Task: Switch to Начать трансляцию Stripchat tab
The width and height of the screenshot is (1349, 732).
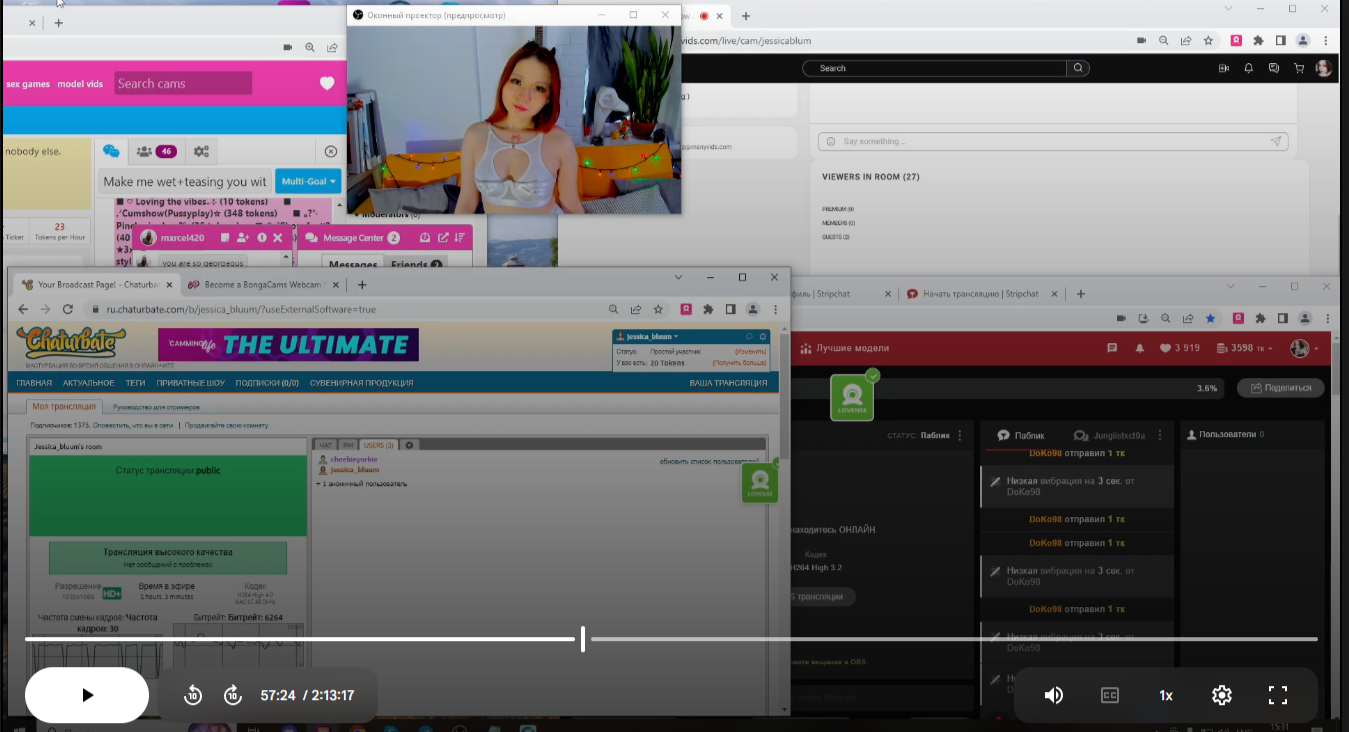Action: point(981,294)
